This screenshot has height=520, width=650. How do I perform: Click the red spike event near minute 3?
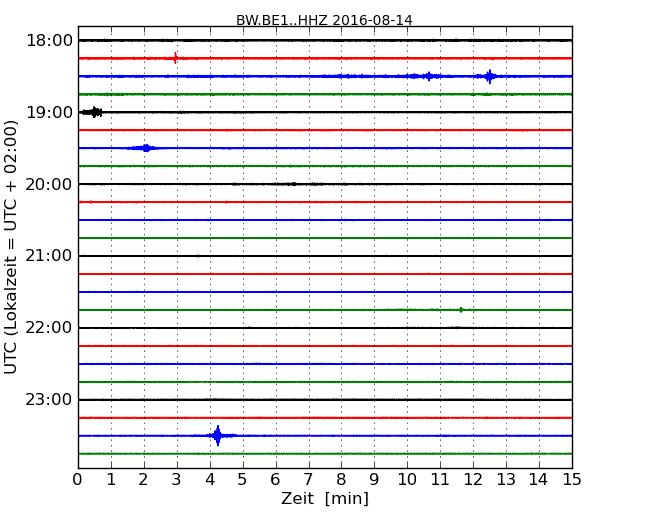coord(176,58)
